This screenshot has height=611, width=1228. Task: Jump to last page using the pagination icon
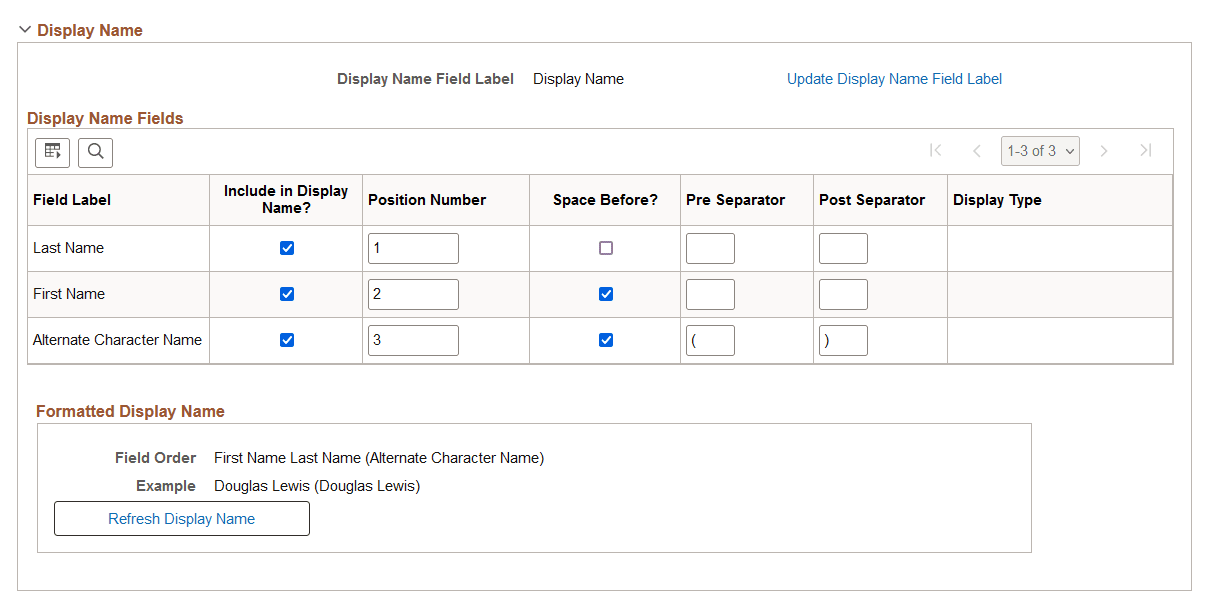point(1145,150)
